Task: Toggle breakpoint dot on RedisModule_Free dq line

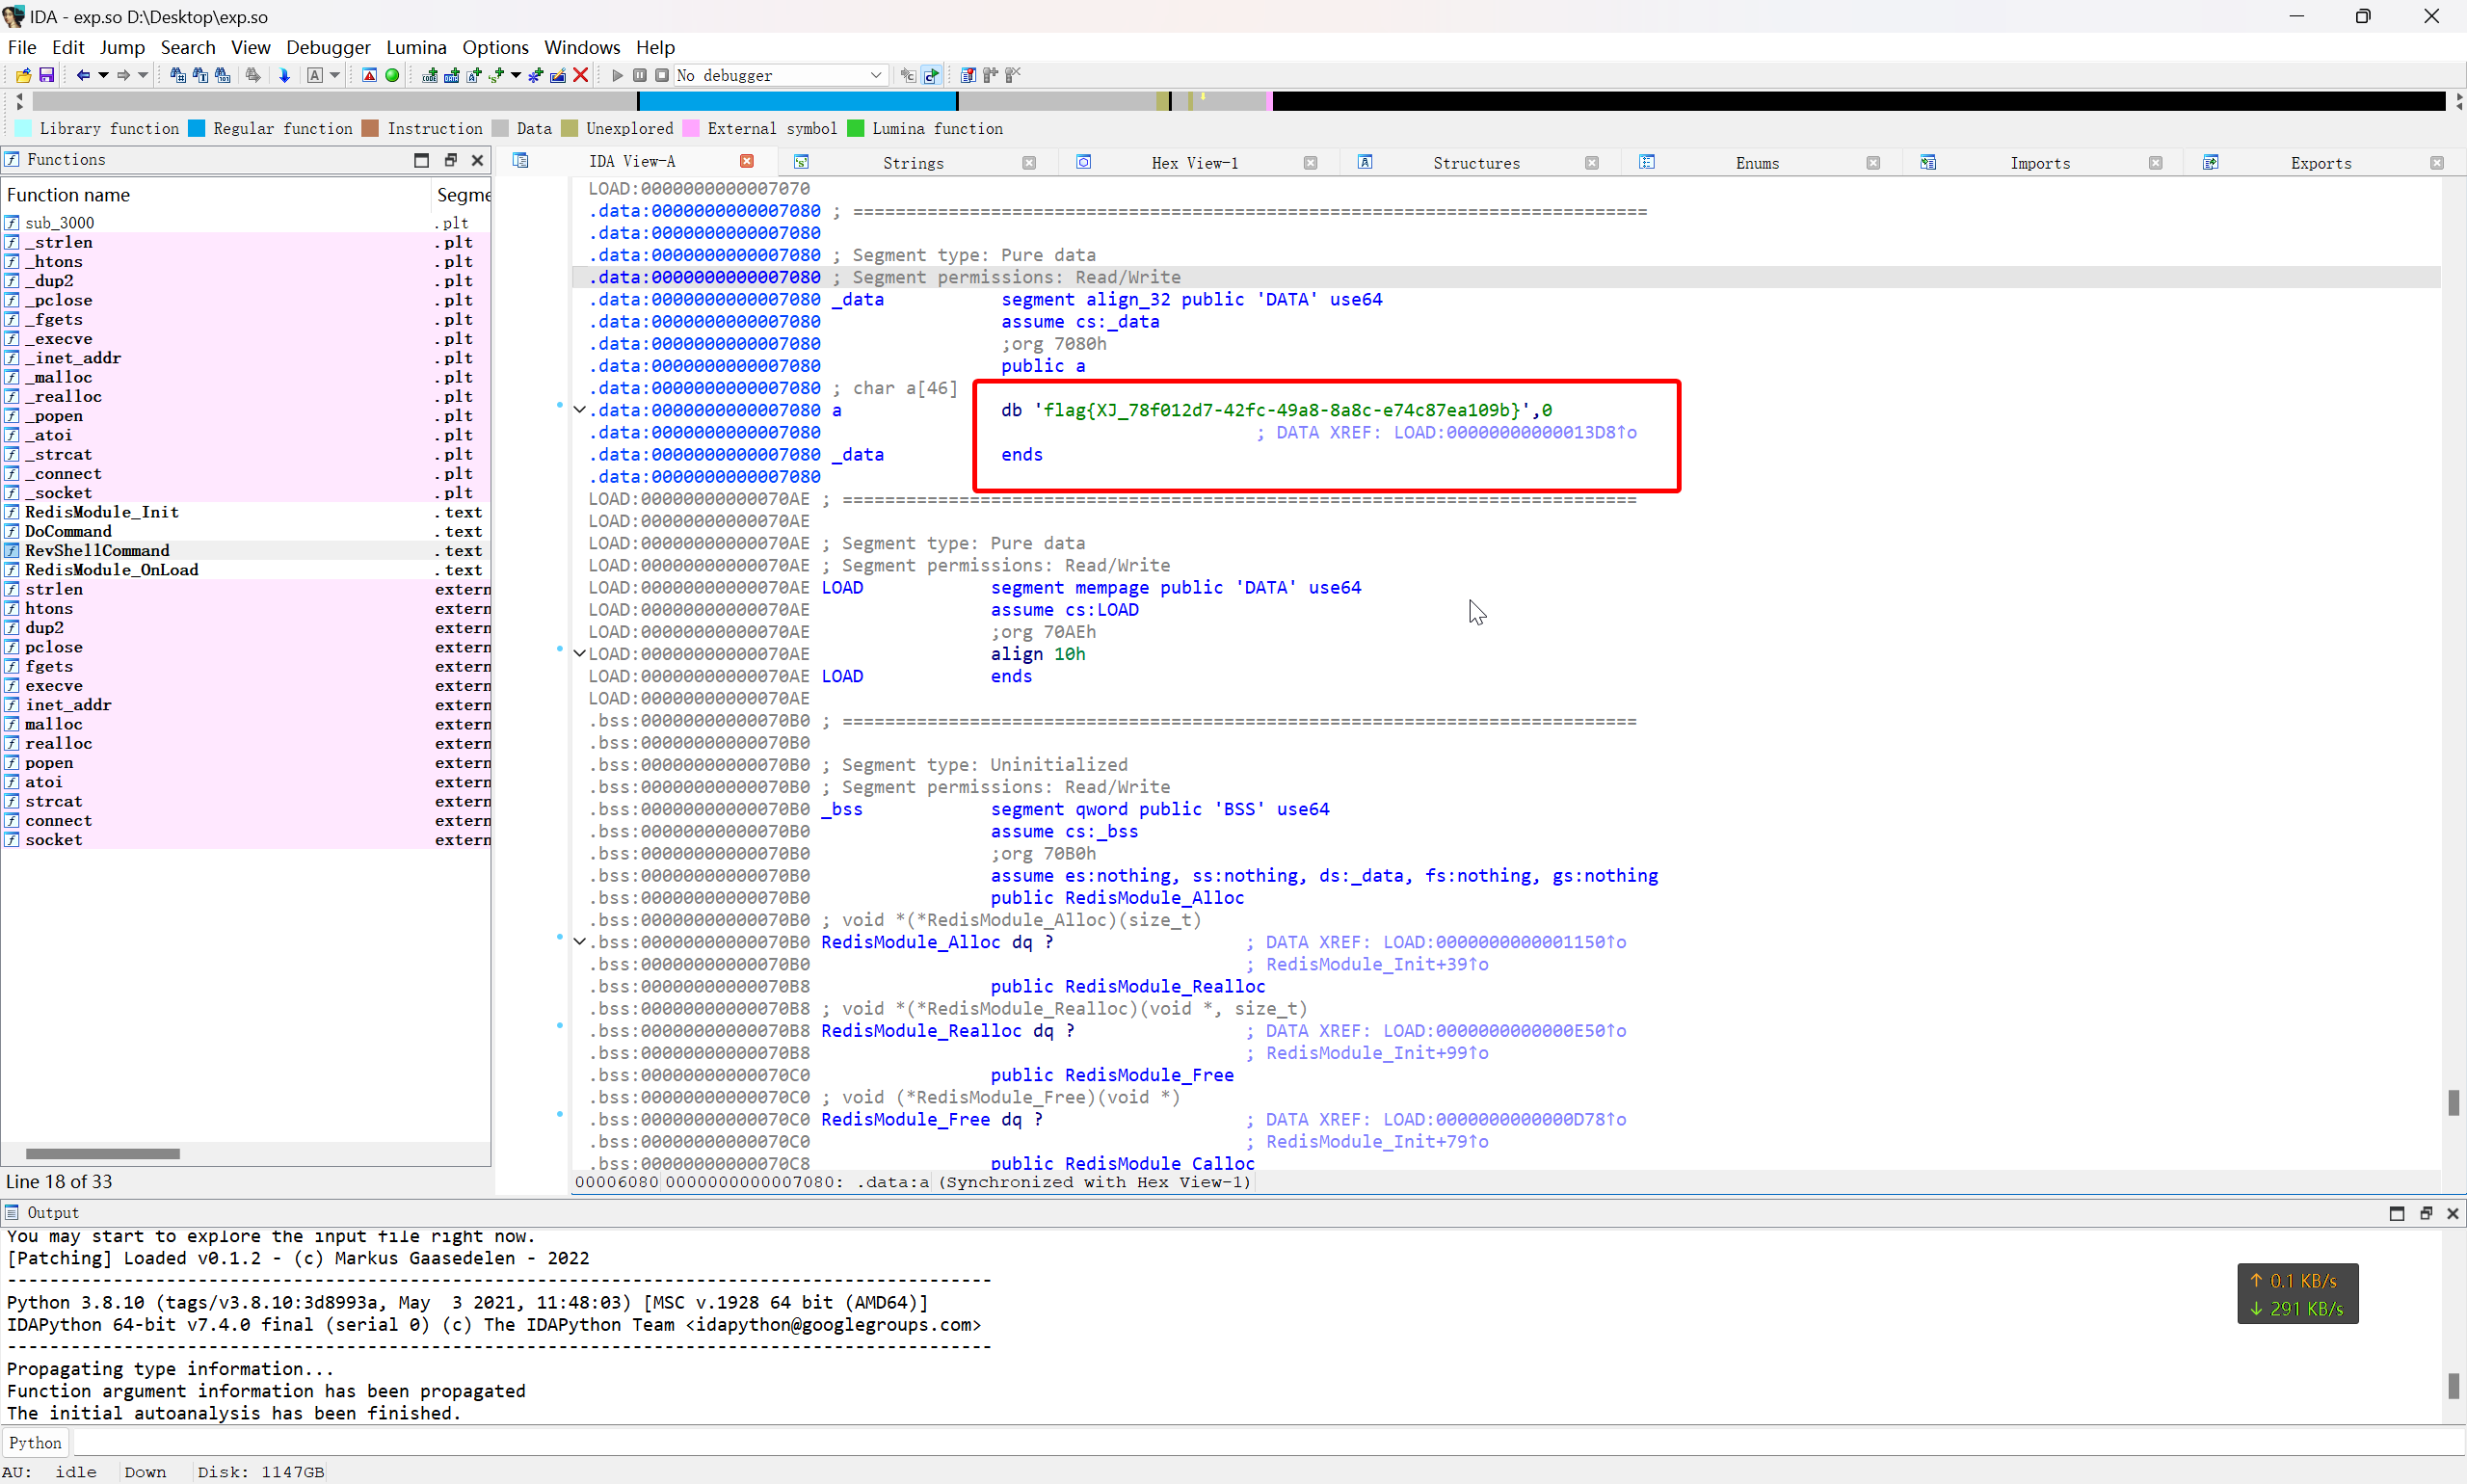Action: [560, 1114]
